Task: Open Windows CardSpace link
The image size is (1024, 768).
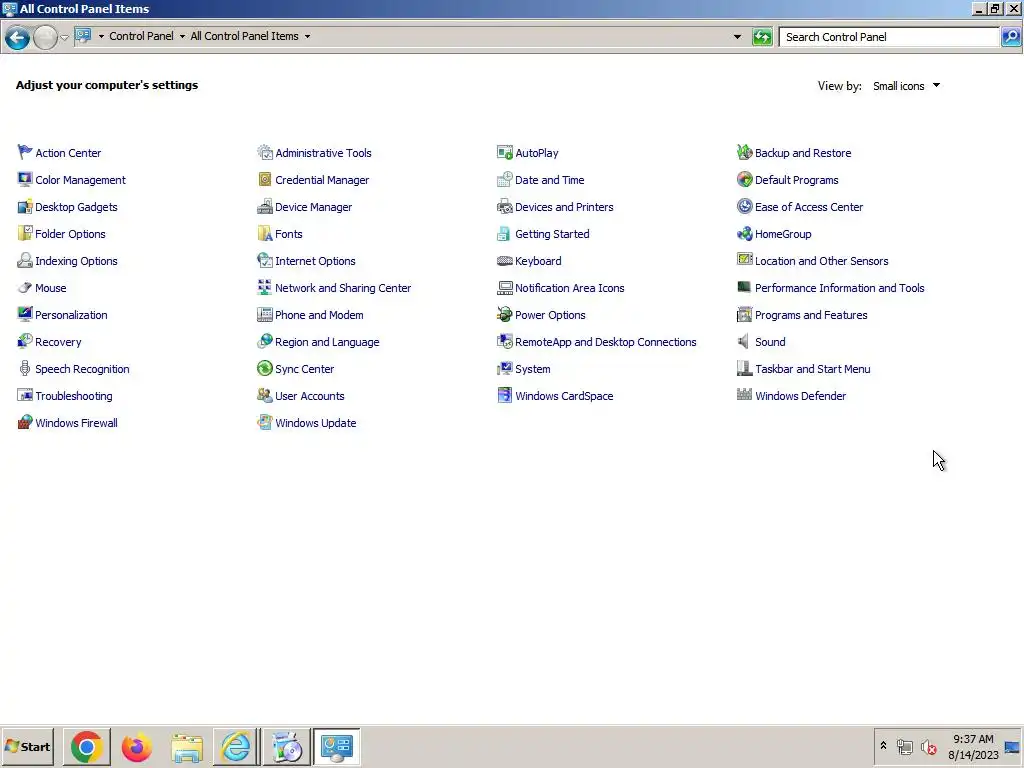Action: [x=564, y=396]
